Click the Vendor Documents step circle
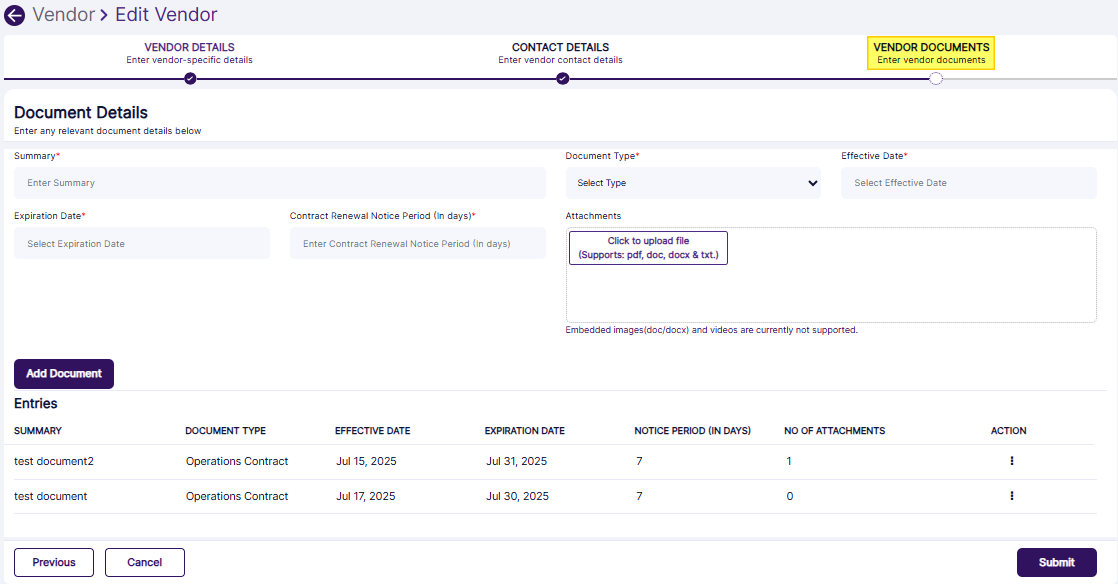 point(935,79)
